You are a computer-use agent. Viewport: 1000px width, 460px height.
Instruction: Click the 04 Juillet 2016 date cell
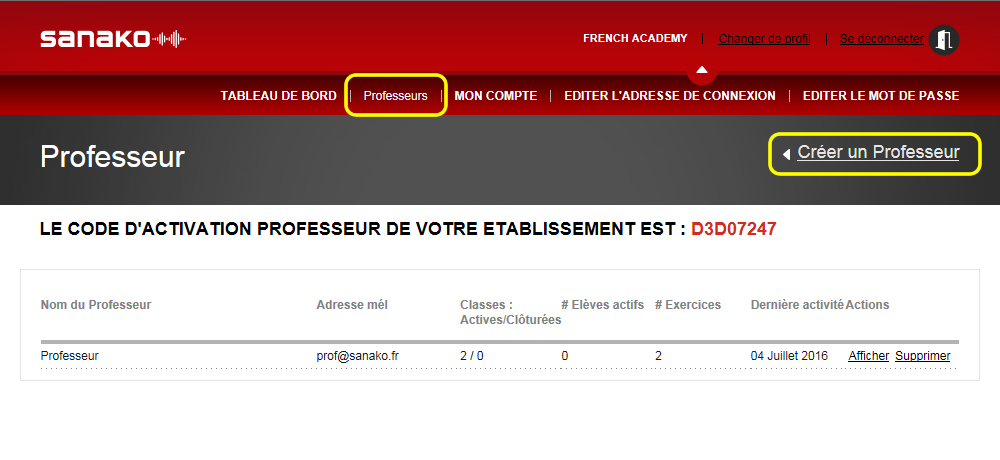click(x=790, y=356)
